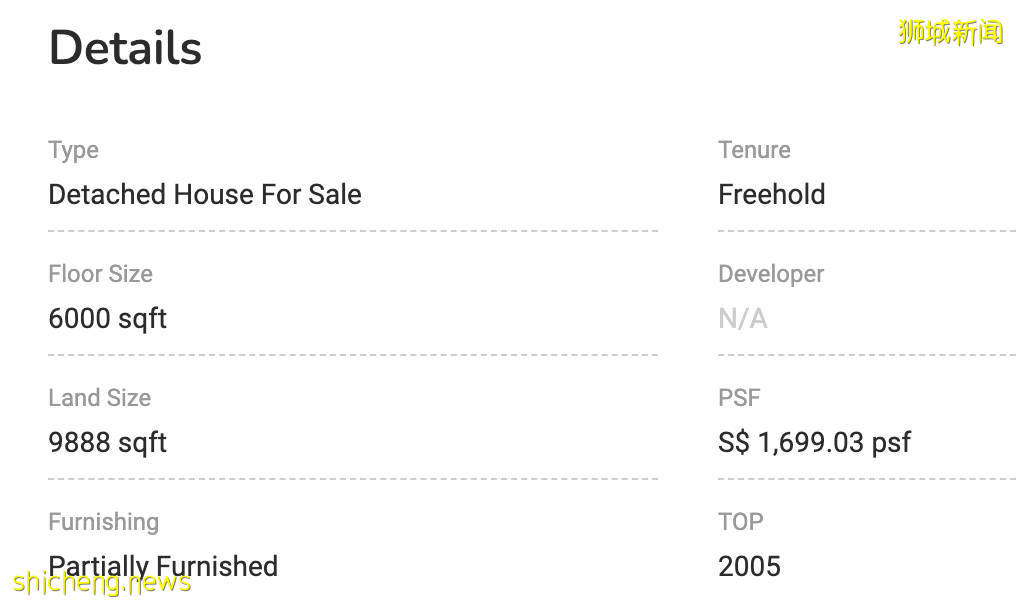Select the 6000 sqft floor size value

(x=107, y=318)
